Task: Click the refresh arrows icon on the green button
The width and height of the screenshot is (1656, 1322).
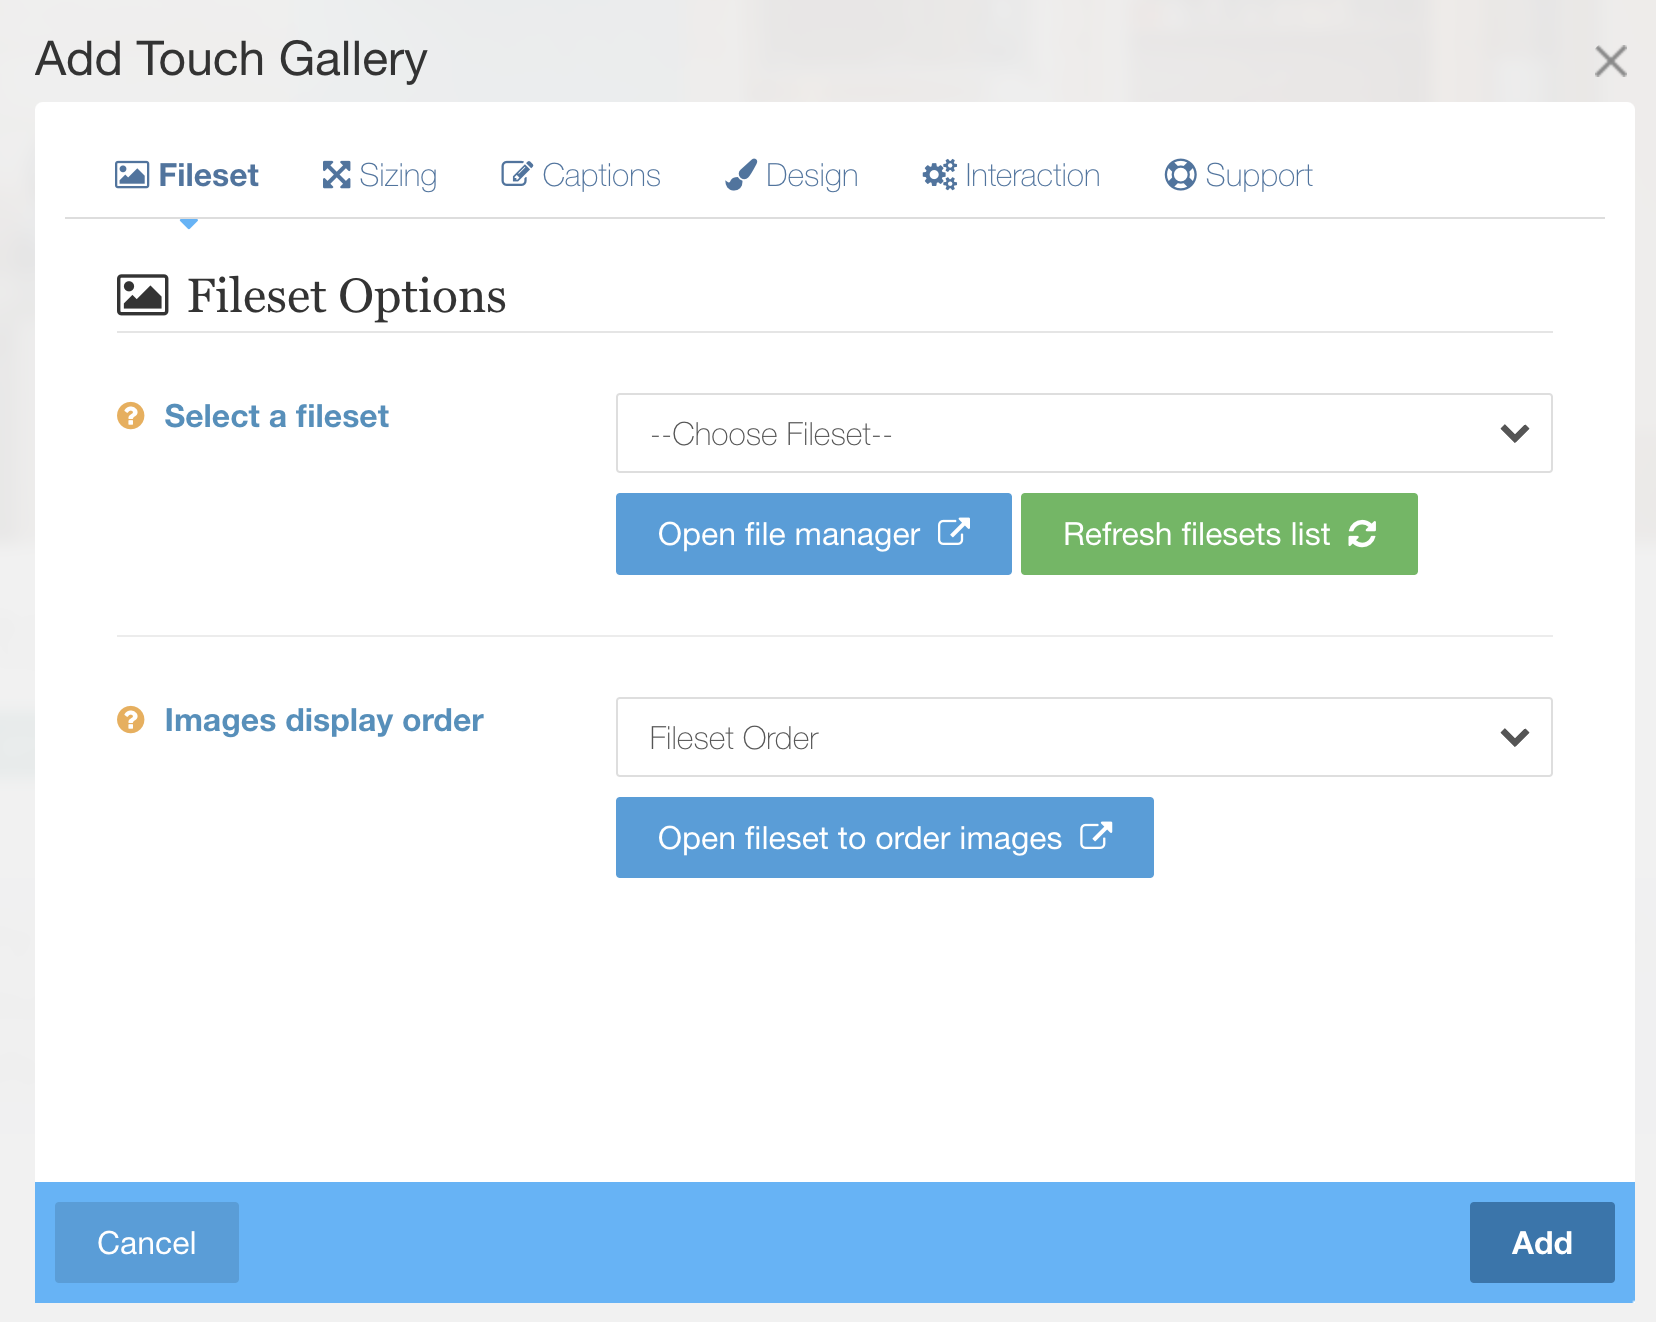Action: click(1362, 534)
